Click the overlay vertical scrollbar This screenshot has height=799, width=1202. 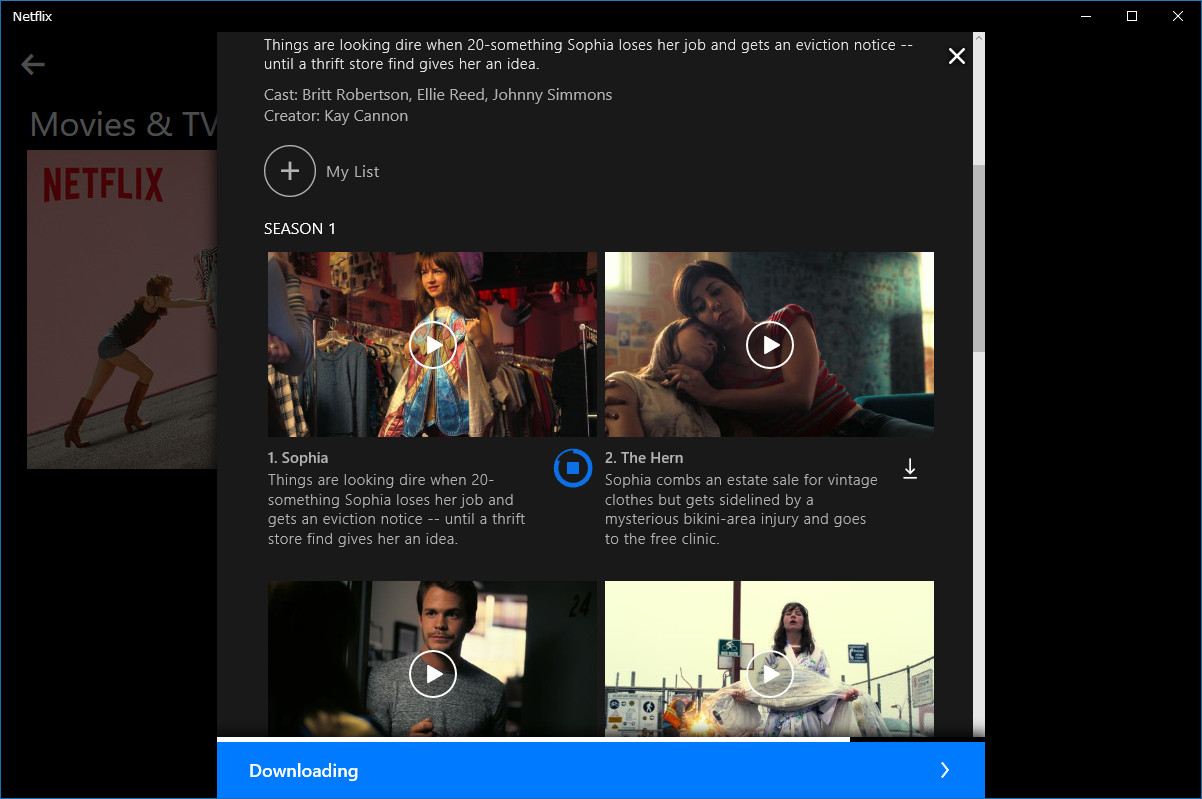click(979, 258)
